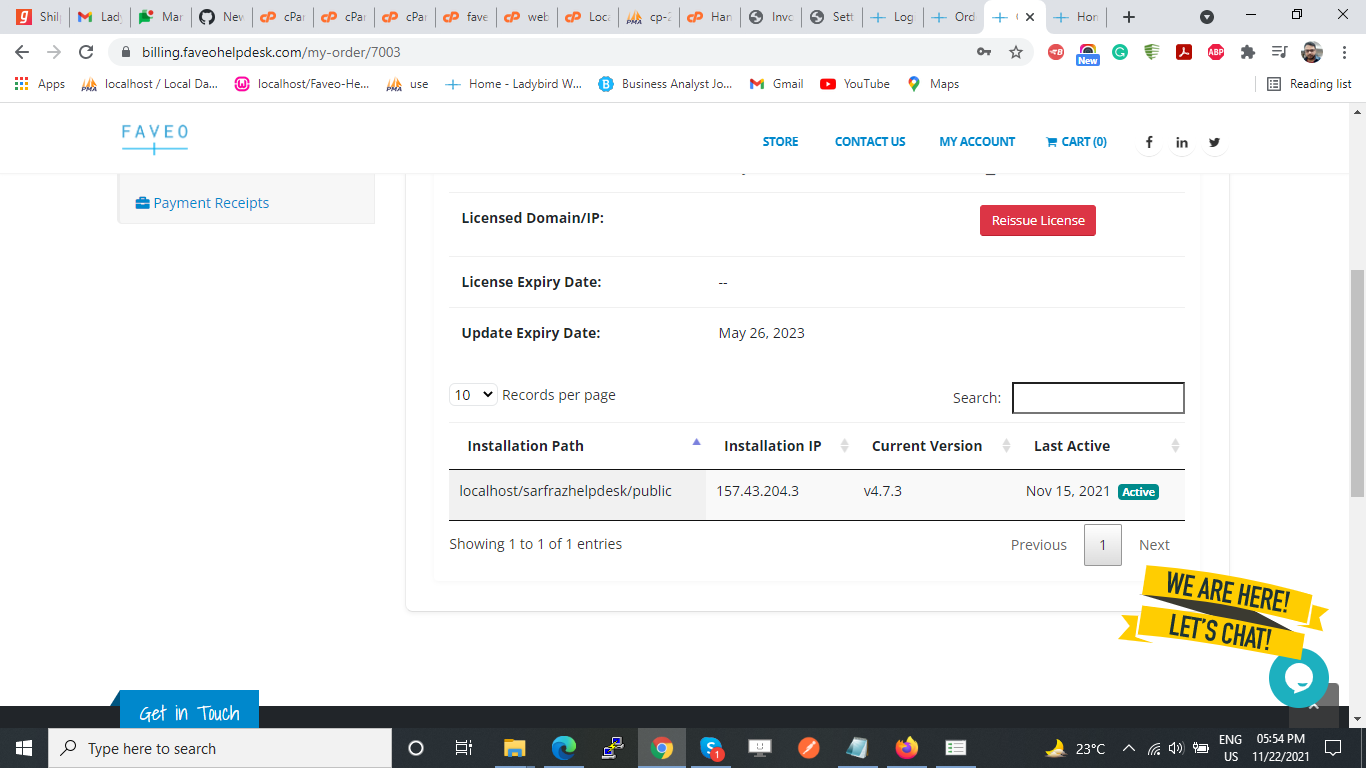The image size is (1366, 768).
Task: Sort by Installation Path column
Action: click(x=578, y=446)
